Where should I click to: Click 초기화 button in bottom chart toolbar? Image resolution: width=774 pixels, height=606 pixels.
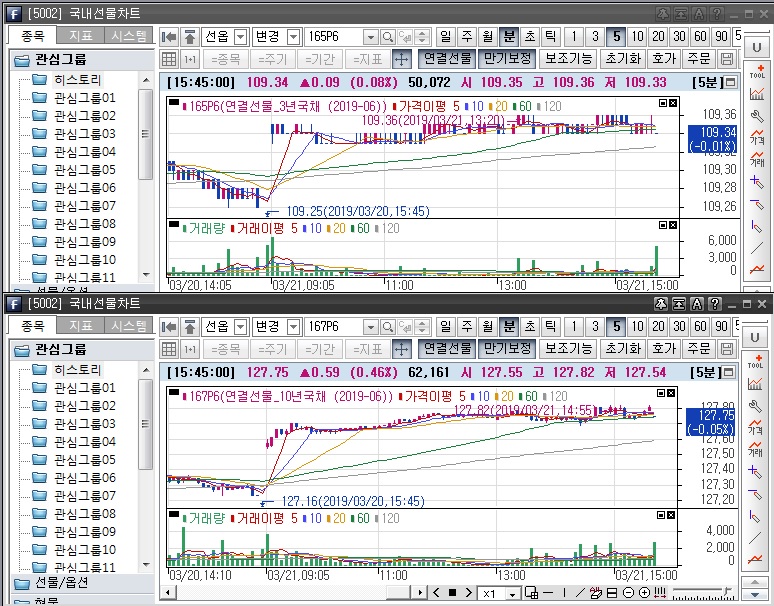[x=623, y=349]
